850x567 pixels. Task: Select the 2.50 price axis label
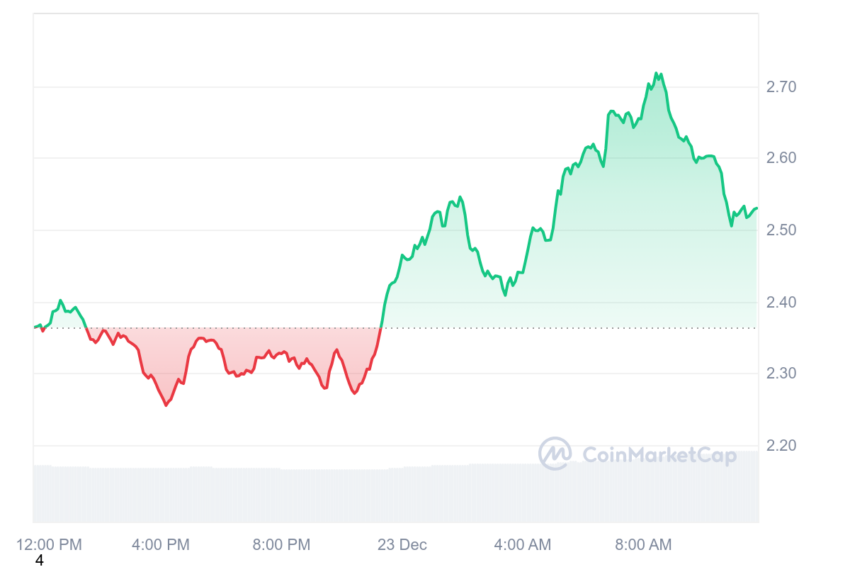pyautogui.click(x=781, y=230)
